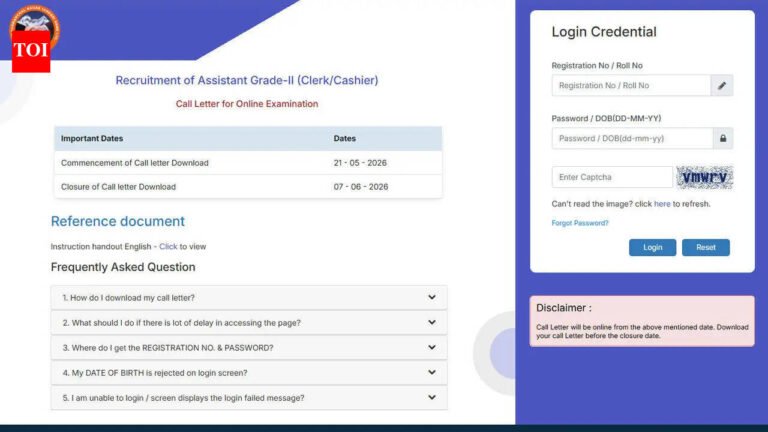Expand FAQ 'I am unable to login'
This screenshot has height=432, width=768.
pyautogui.click(x=249, y=398)
